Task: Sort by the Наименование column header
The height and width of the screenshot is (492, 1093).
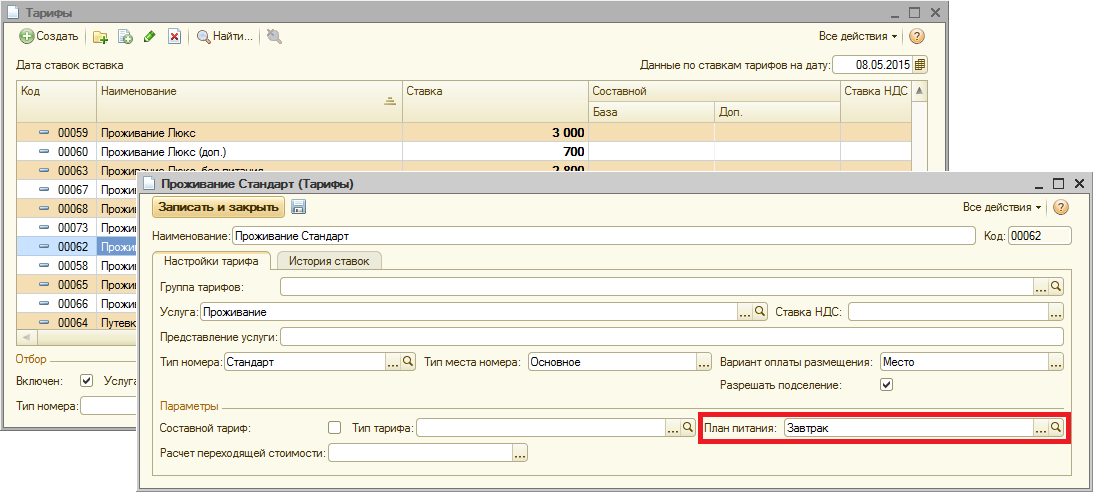Action: (249, 102)
